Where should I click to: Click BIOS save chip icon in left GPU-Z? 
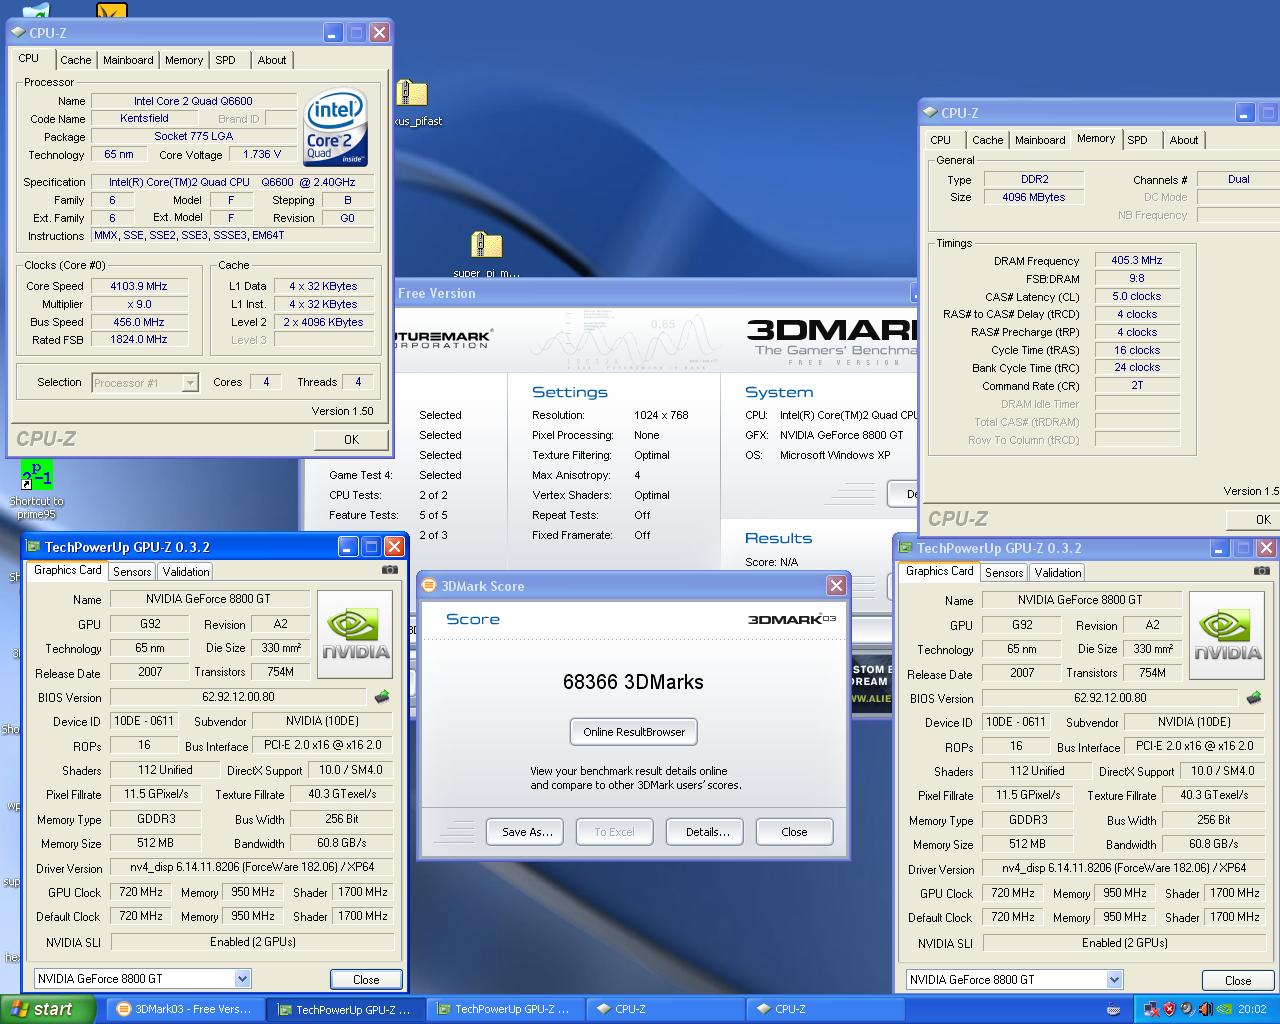pos(381,697)
